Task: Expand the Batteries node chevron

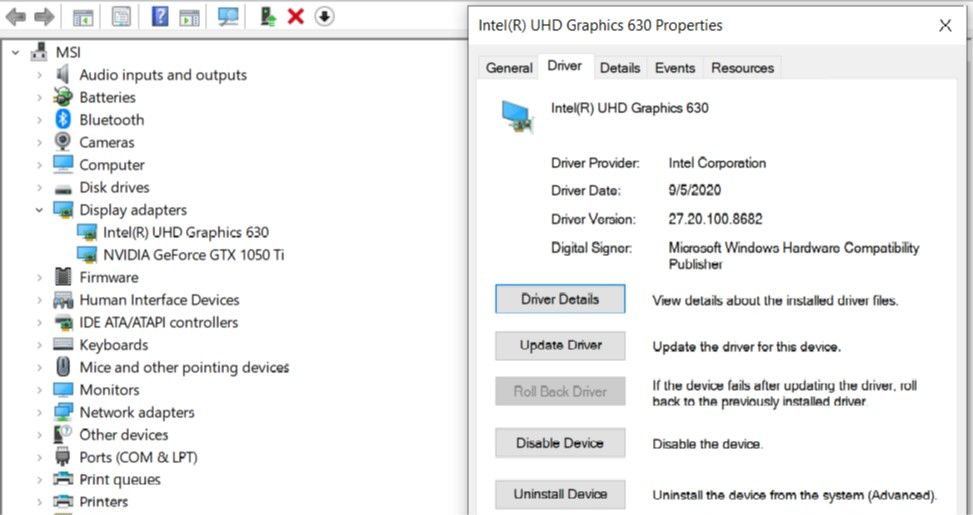Action: coord(39,97)
